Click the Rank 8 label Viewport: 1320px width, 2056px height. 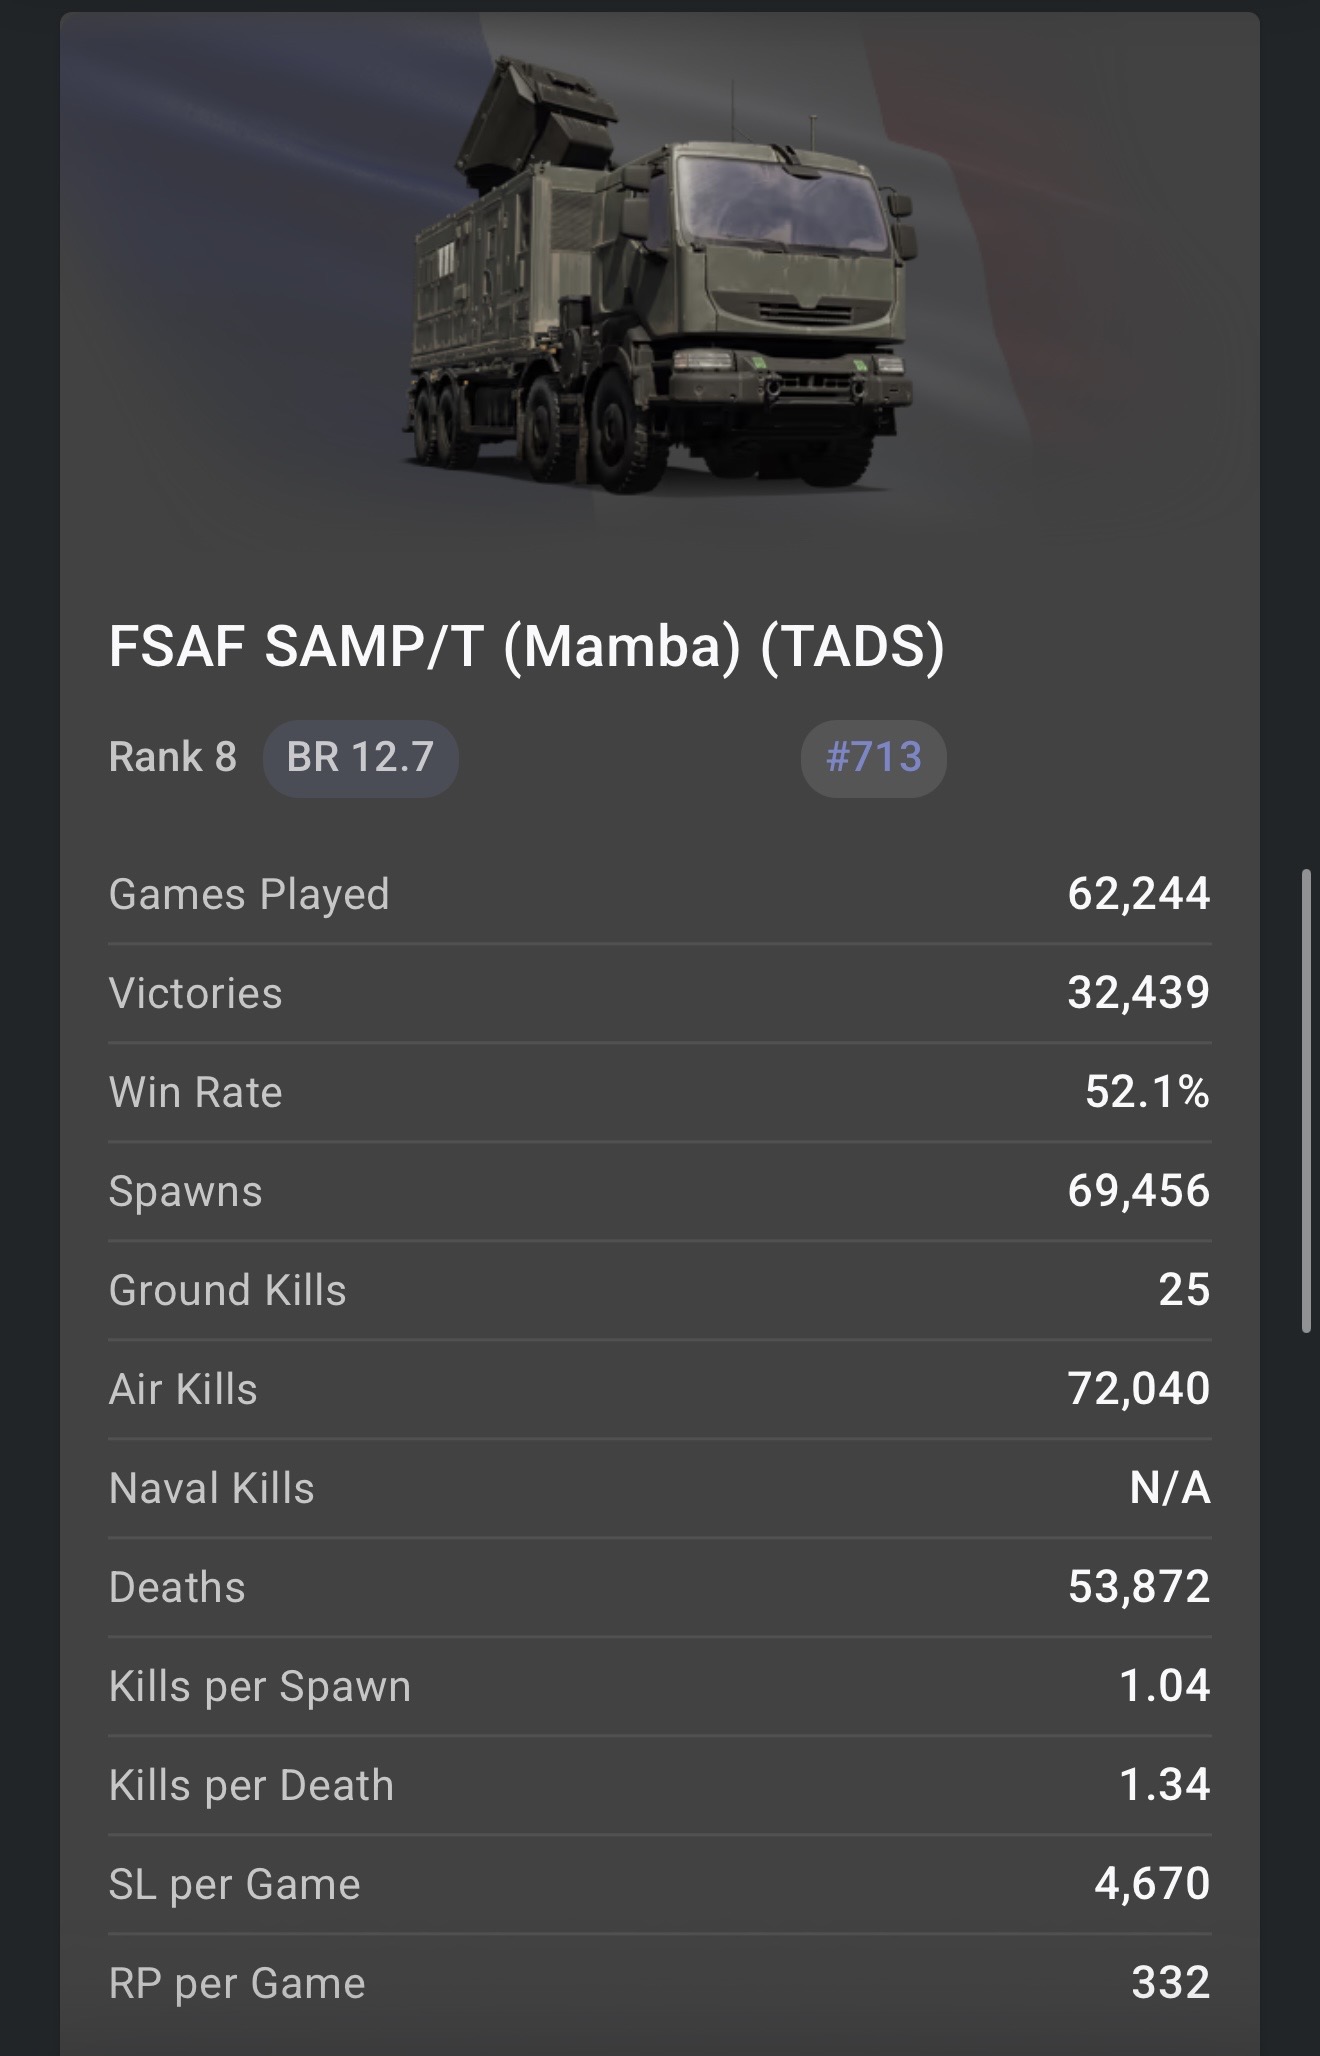click(x=173, y=758)
